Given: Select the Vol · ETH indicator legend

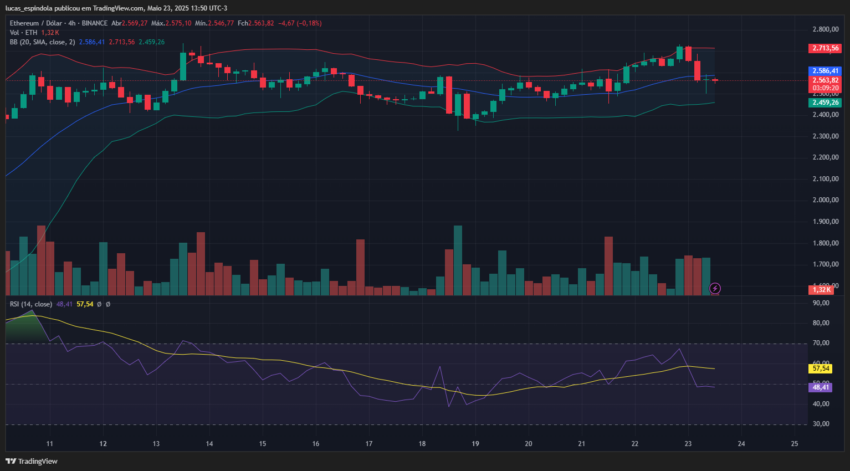Looking at the screenshot, I should [23, 33].
